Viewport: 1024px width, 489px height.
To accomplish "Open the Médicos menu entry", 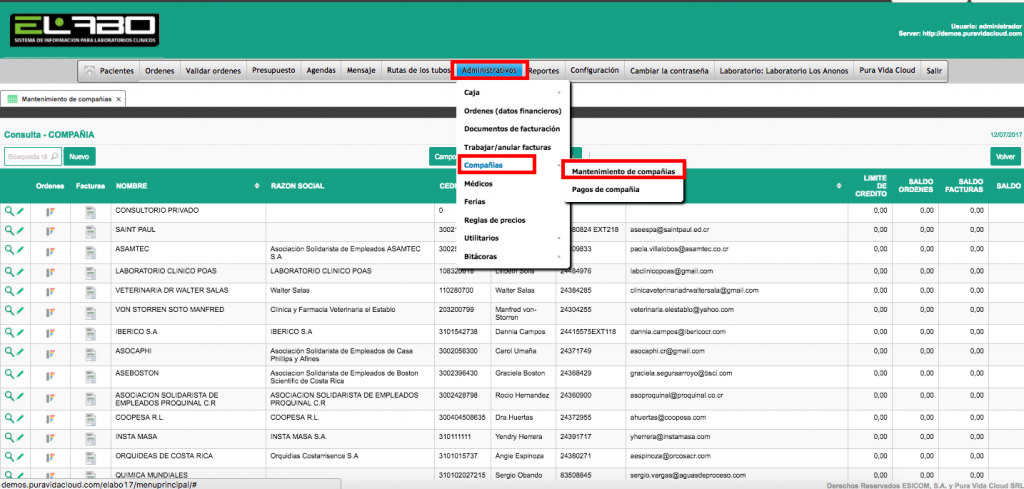I will [x=478, y=184].
